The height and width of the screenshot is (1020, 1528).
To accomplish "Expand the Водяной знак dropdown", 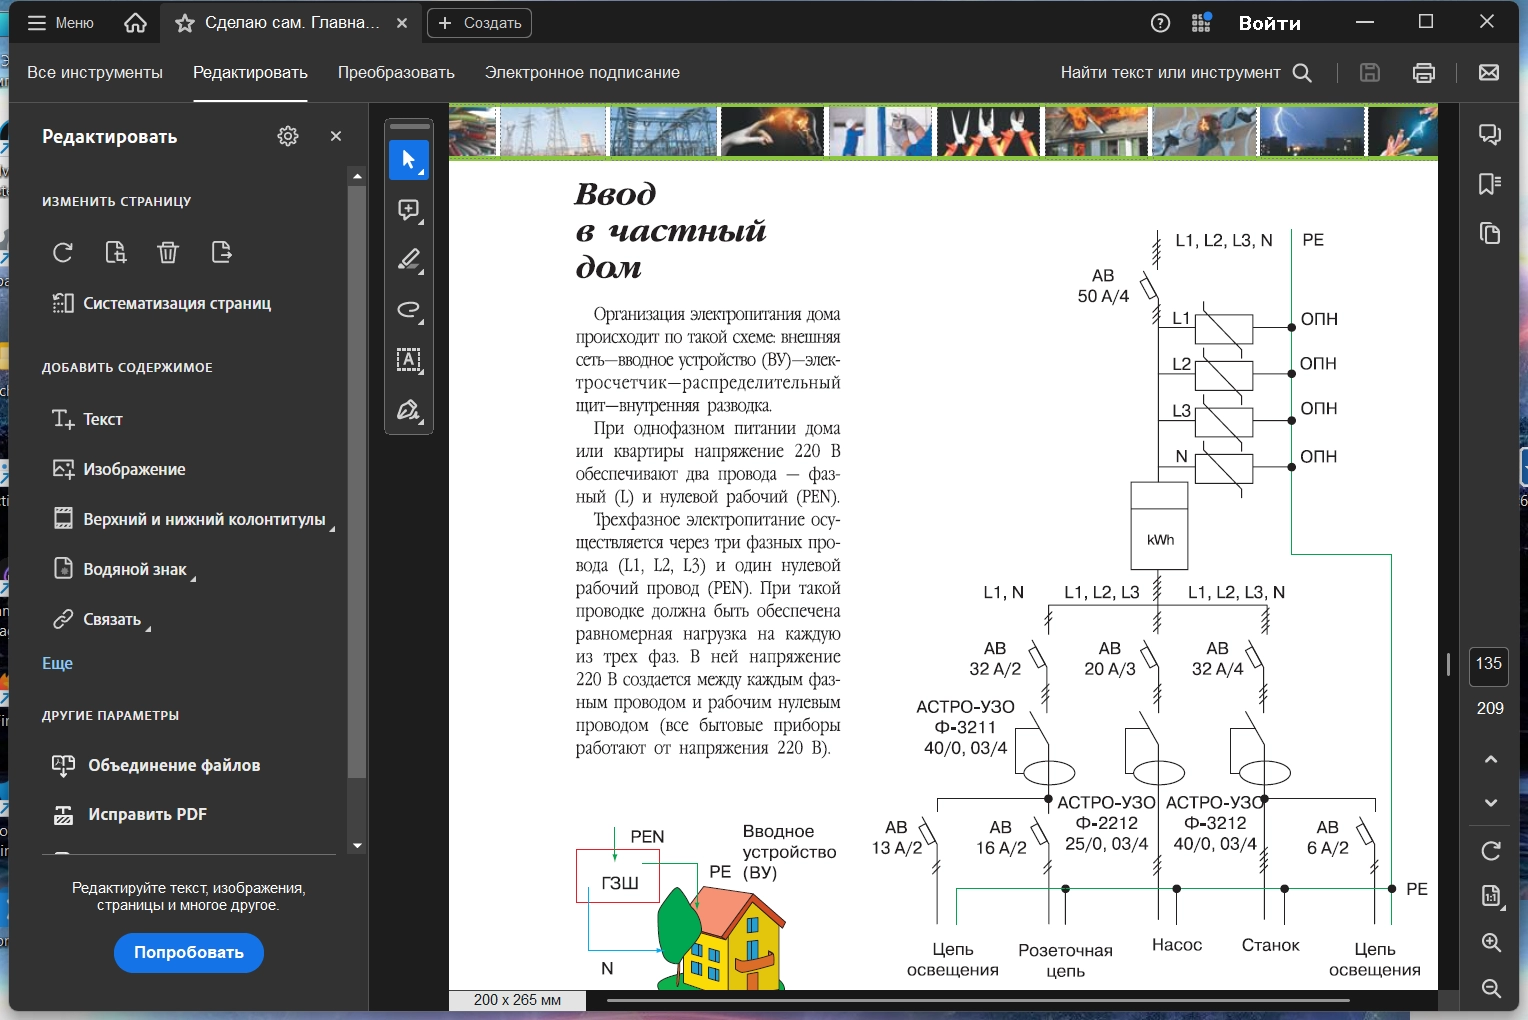I will (124, 569).
